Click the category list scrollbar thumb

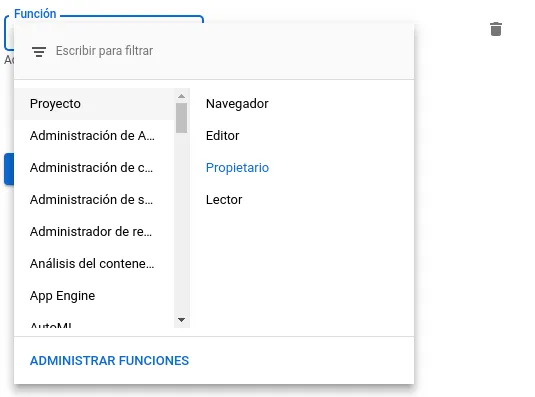[182, 118]
